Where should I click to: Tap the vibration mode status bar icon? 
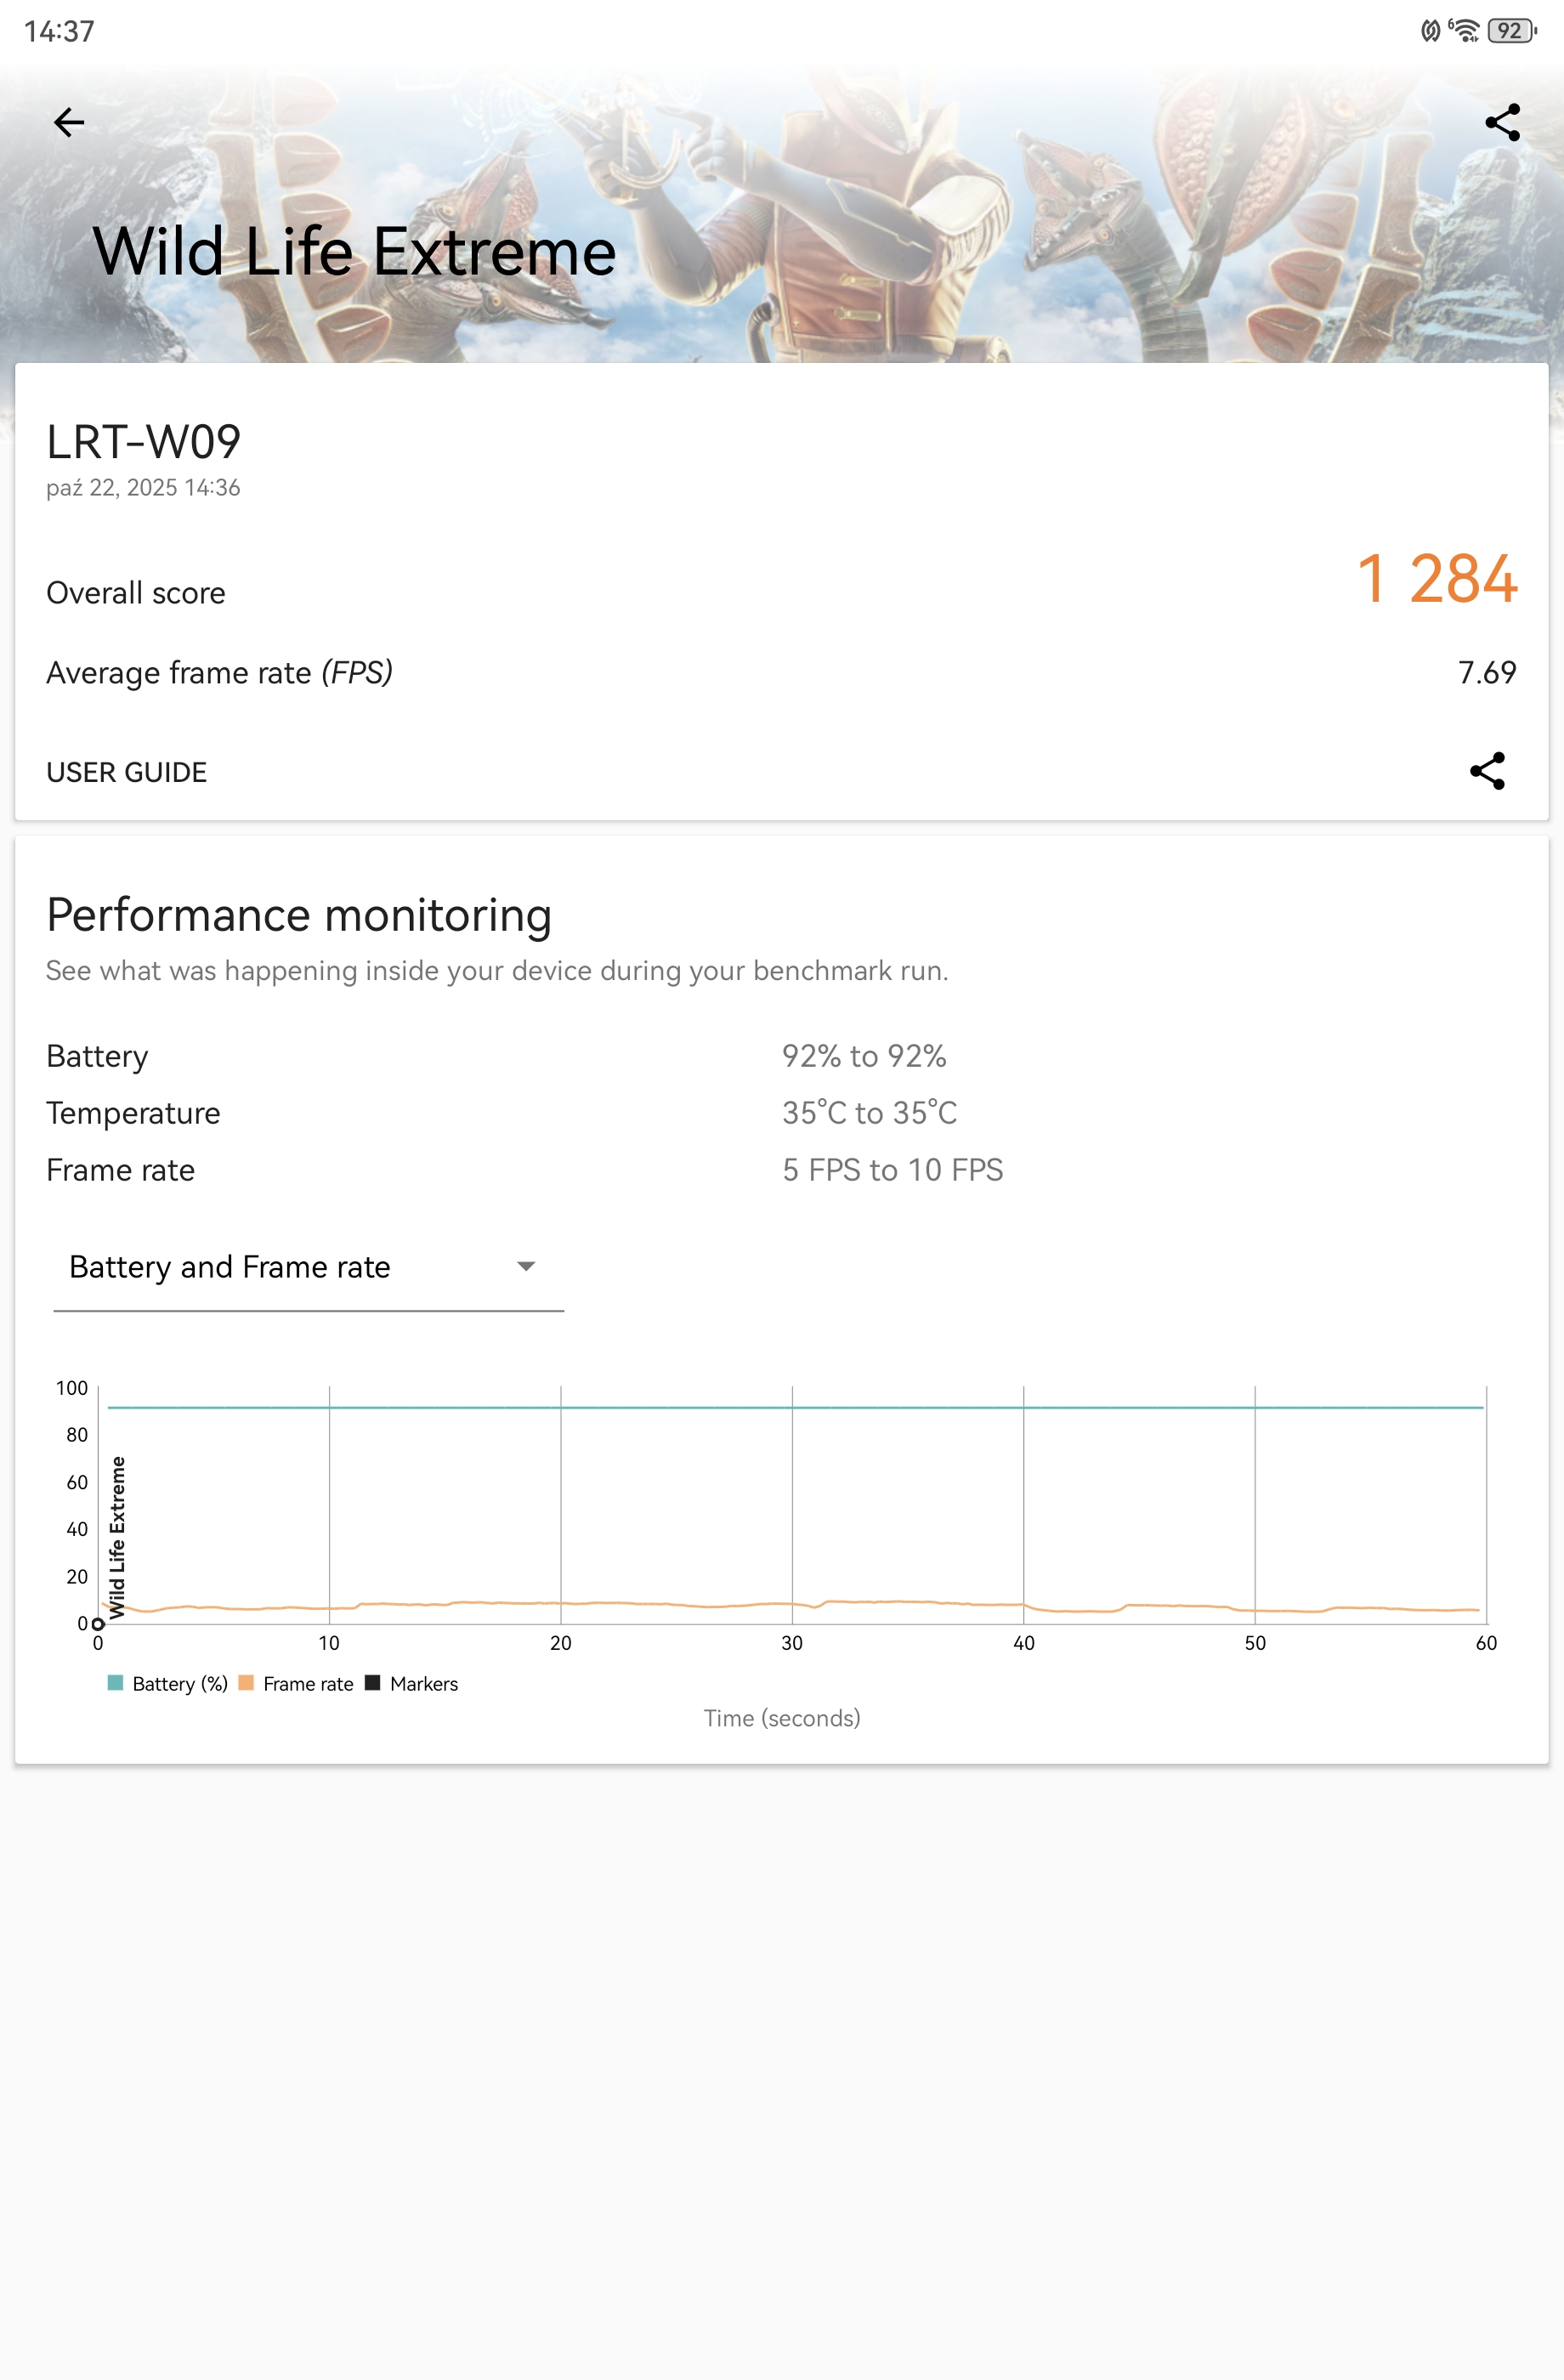[1430, 31]
